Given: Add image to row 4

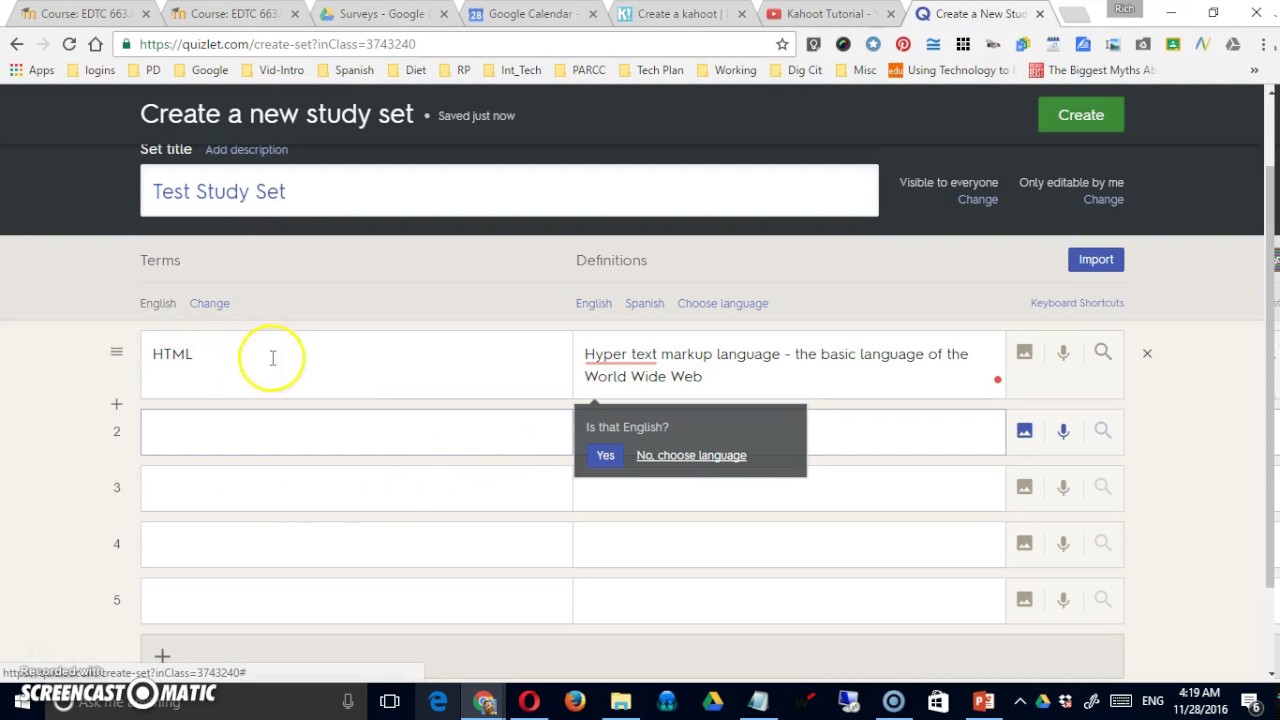Looking at the screenshot, I should pos(1024,543).
